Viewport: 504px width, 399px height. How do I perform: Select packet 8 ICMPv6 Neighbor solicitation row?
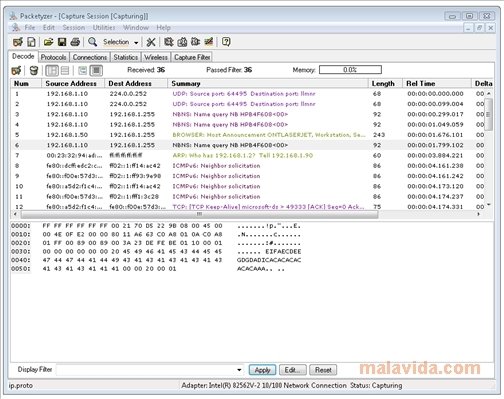pos(247,166)
